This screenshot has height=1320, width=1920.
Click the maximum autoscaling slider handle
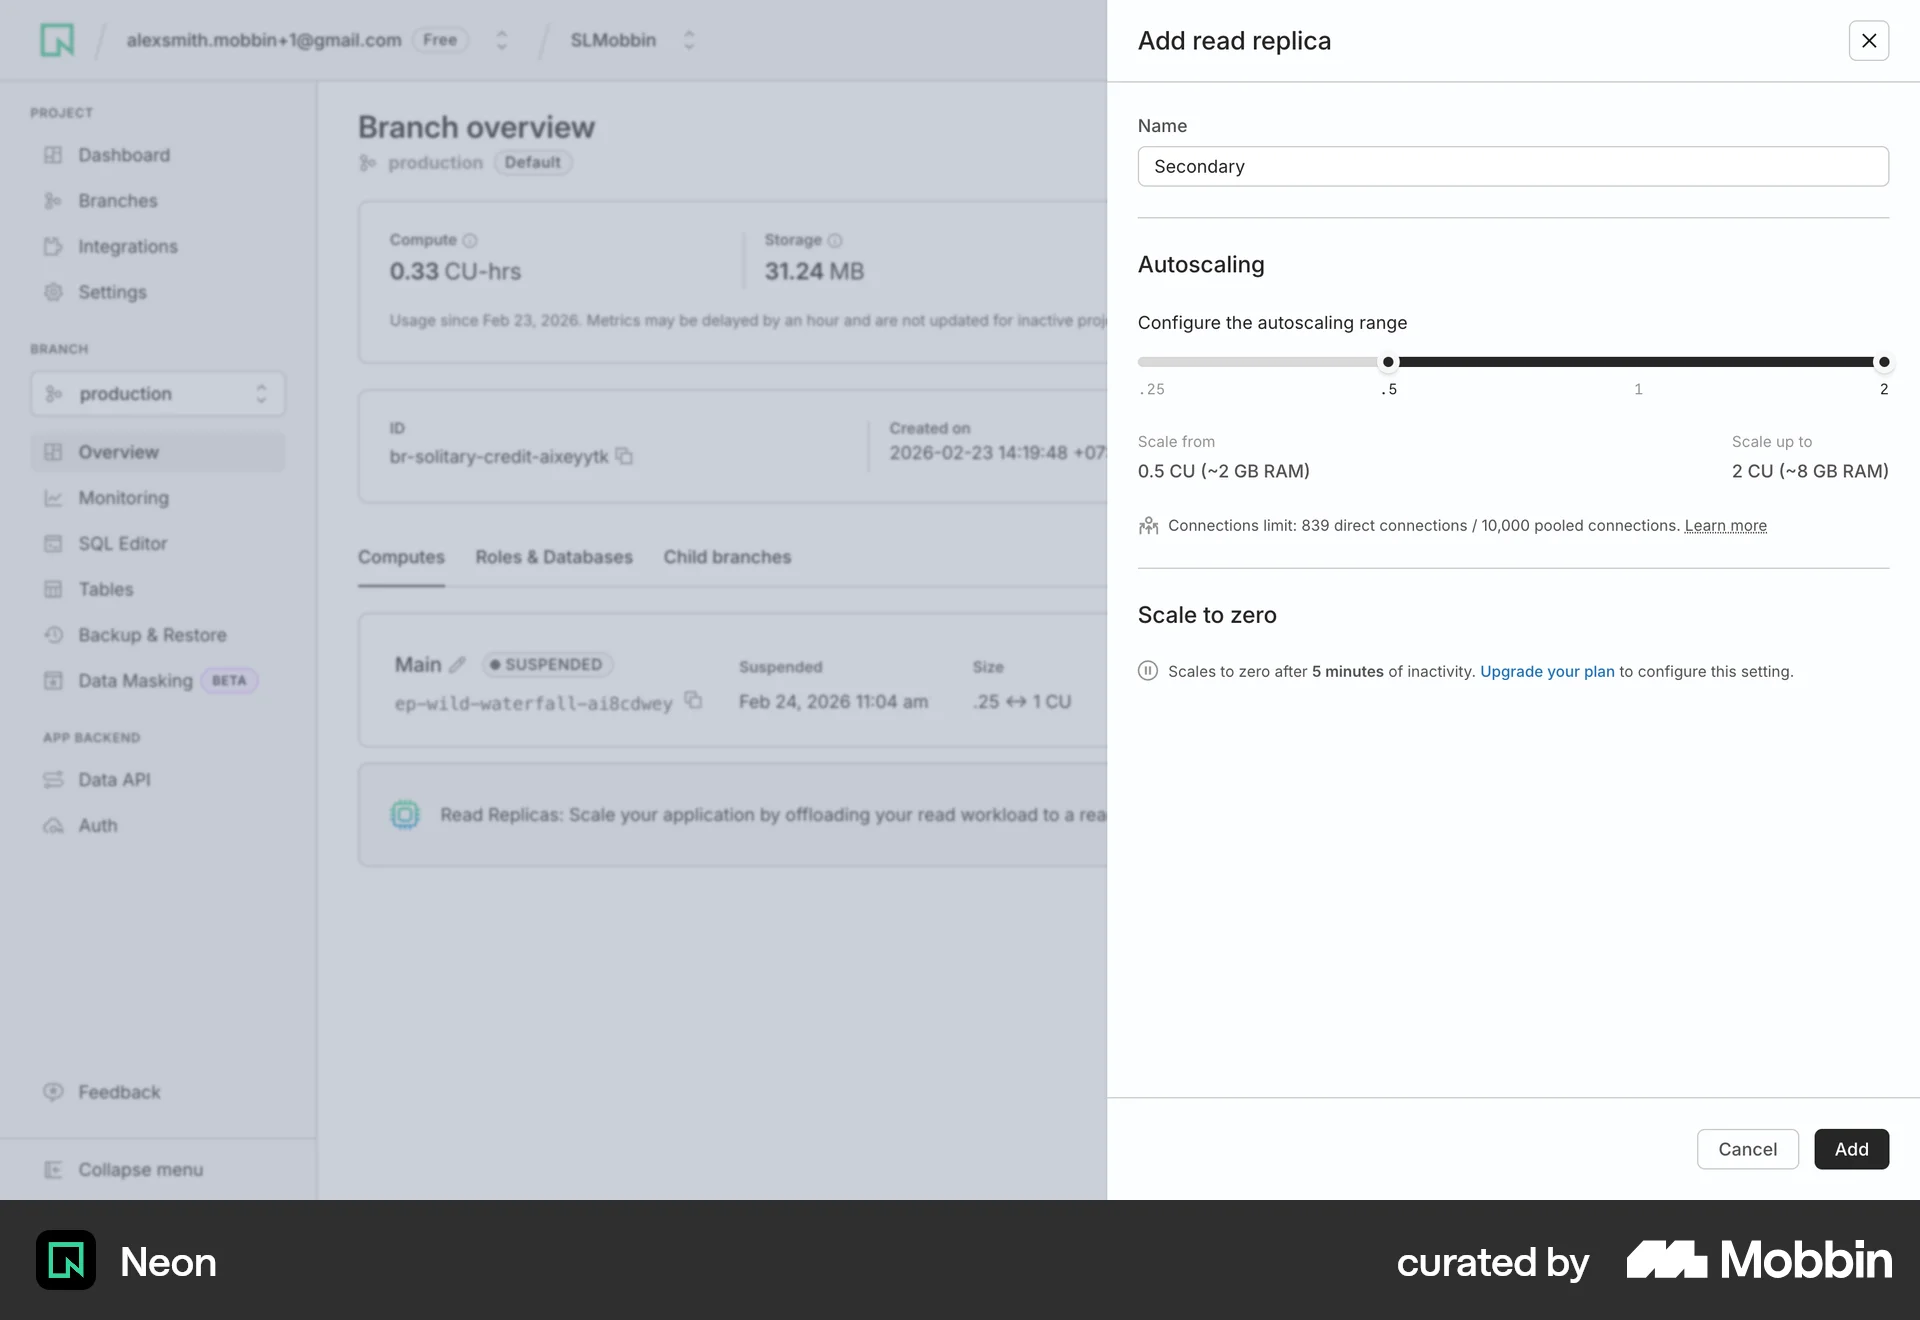click(x=1884, y=362)
